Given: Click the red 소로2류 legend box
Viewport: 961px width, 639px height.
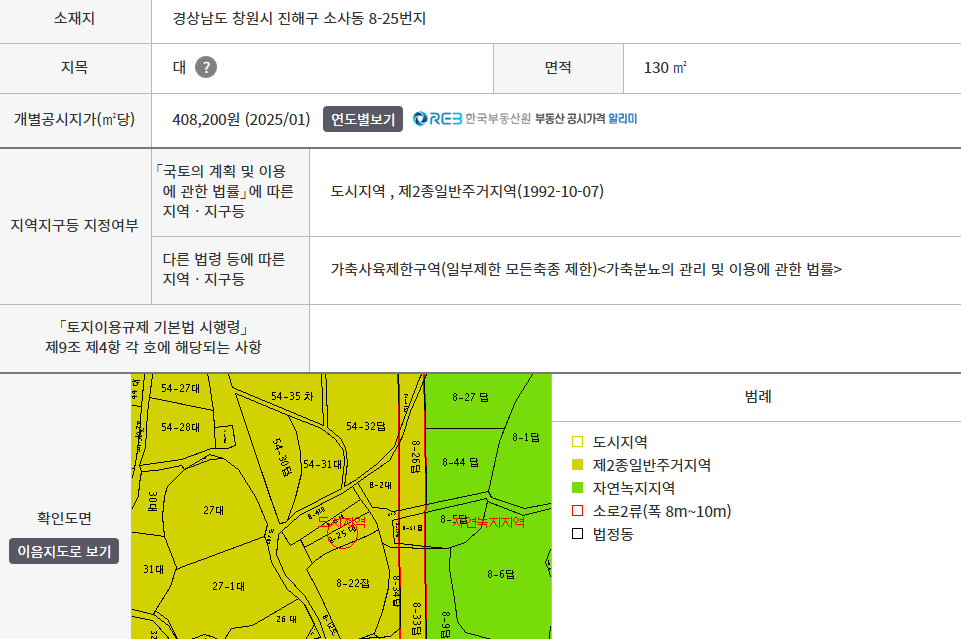Looking at the screenshot, I should (x=577, y=512).
